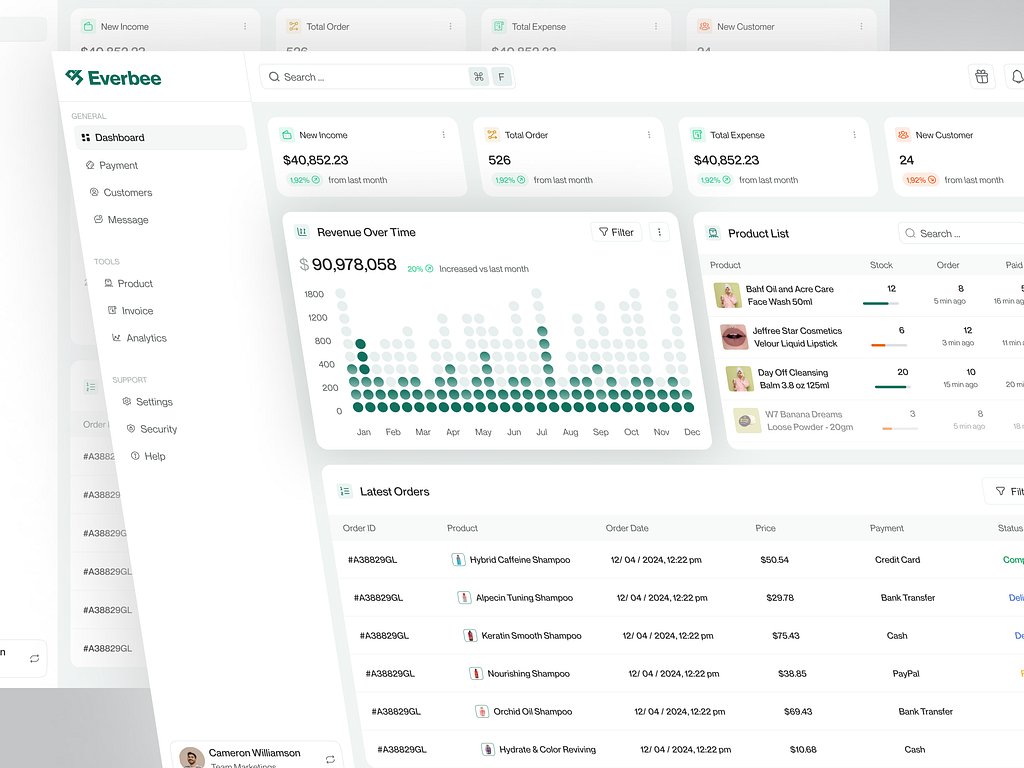Click the Product List panel icon
This screenshot has height=768, width=1024.
pyautogui.click(x=713, y=232)
